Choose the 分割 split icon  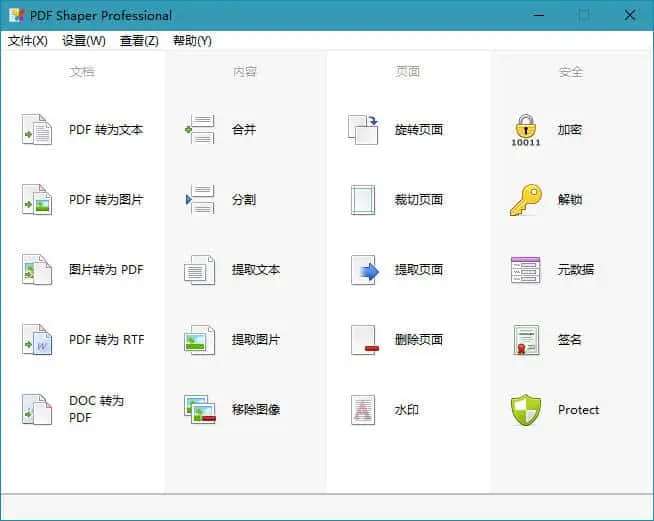coord(200,200)
